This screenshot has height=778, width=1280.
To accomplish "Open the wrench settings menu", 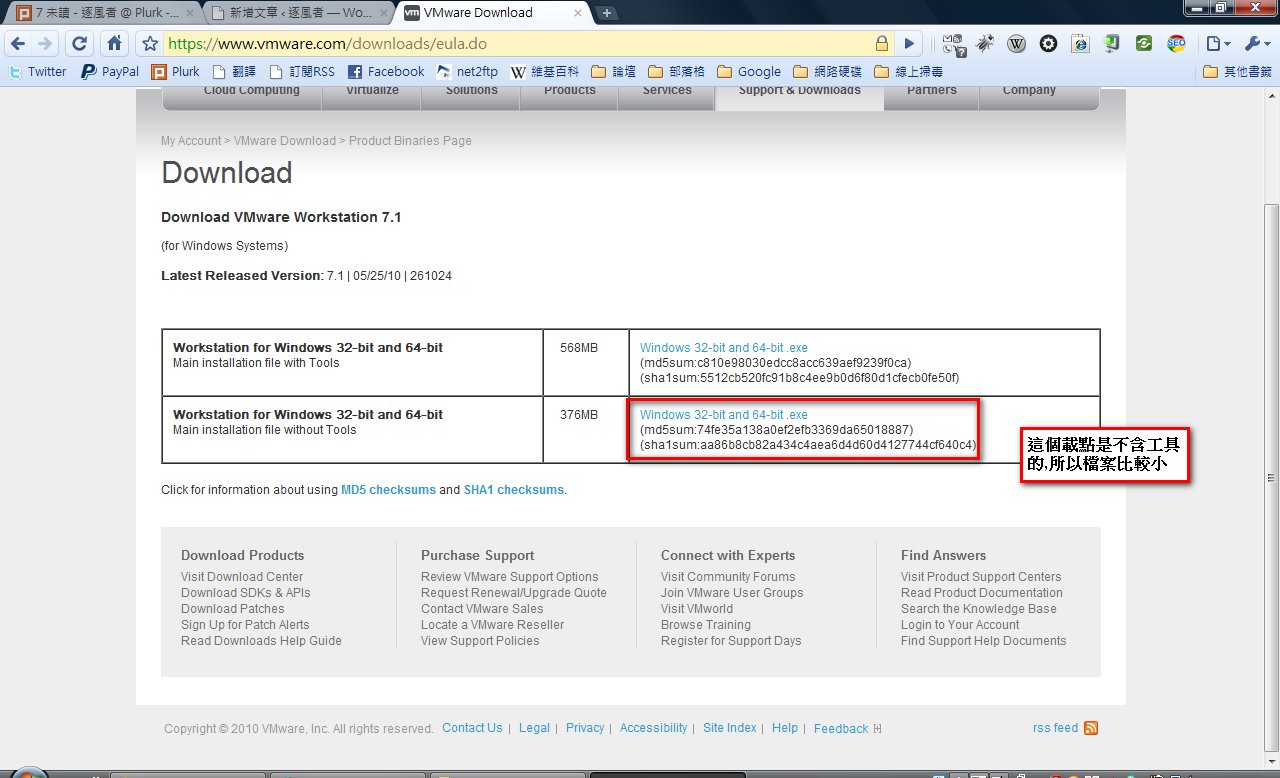I will (x=1255, y=44).
